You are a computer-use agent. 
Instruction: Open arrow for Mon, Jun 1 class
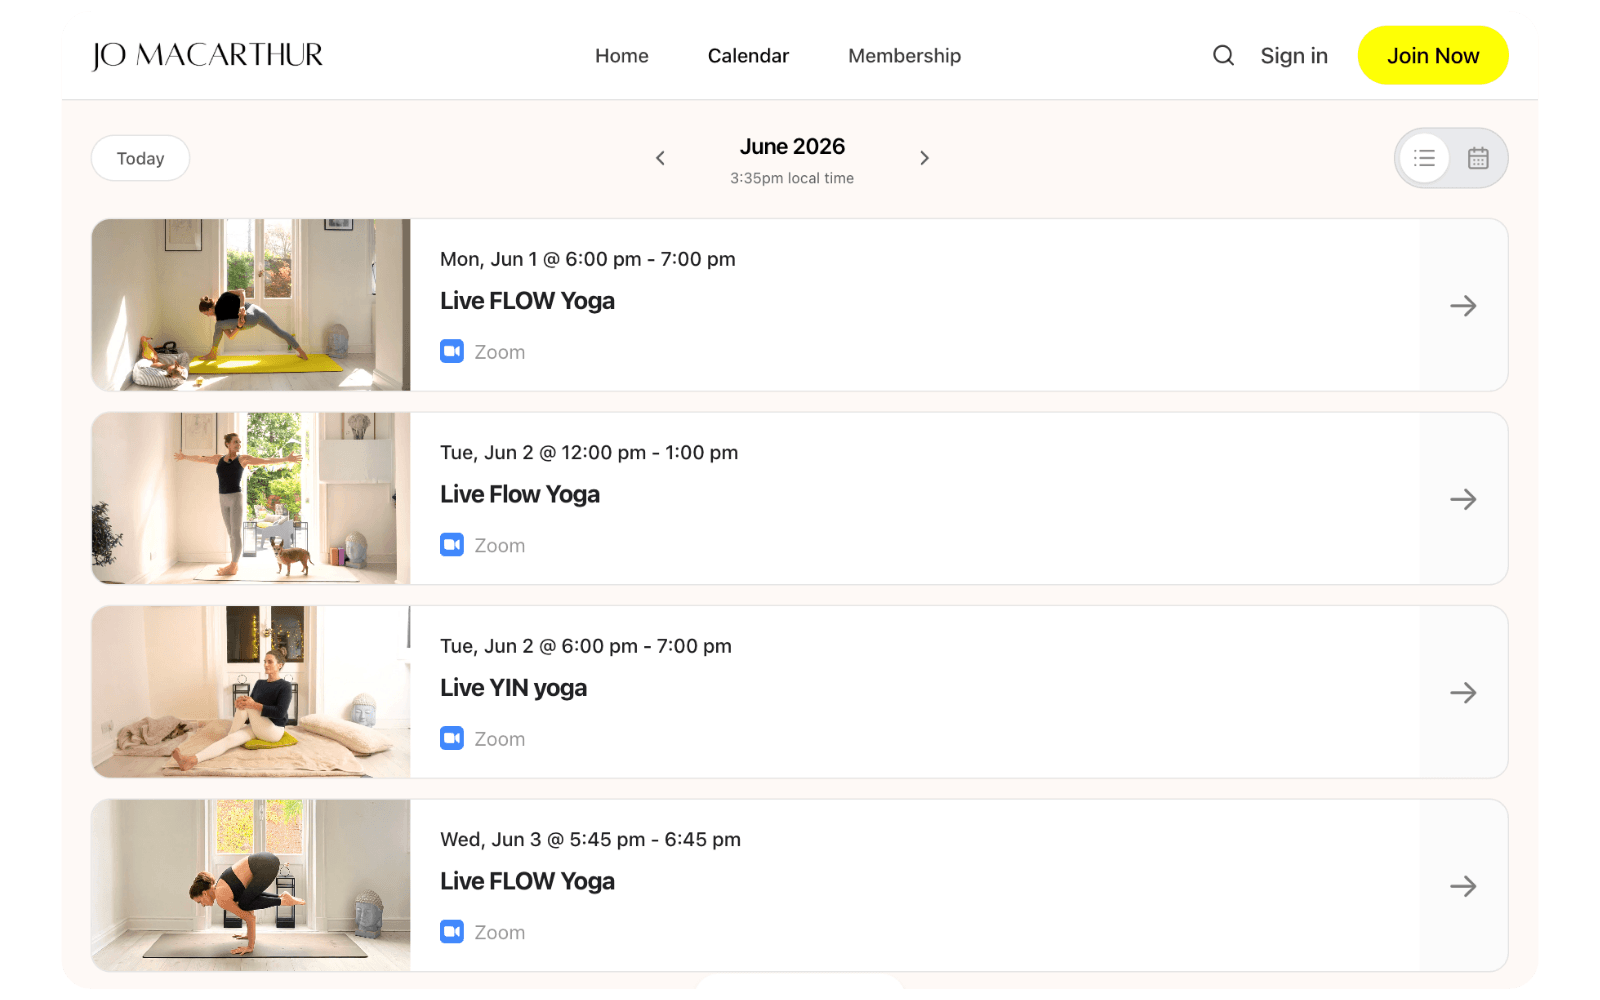(1463, 306)
